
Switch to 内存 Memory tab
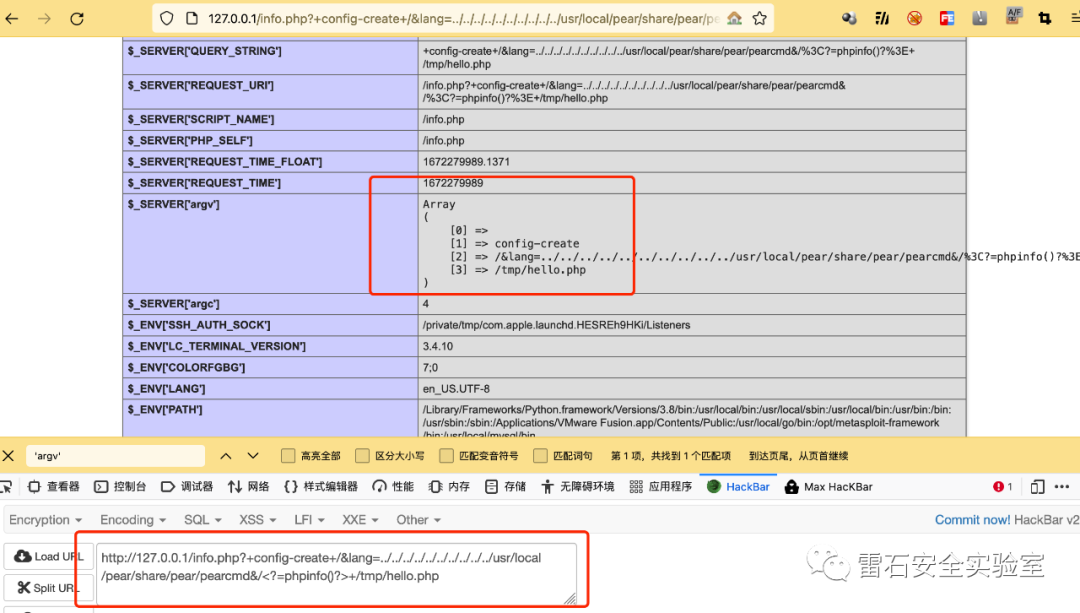448,487
